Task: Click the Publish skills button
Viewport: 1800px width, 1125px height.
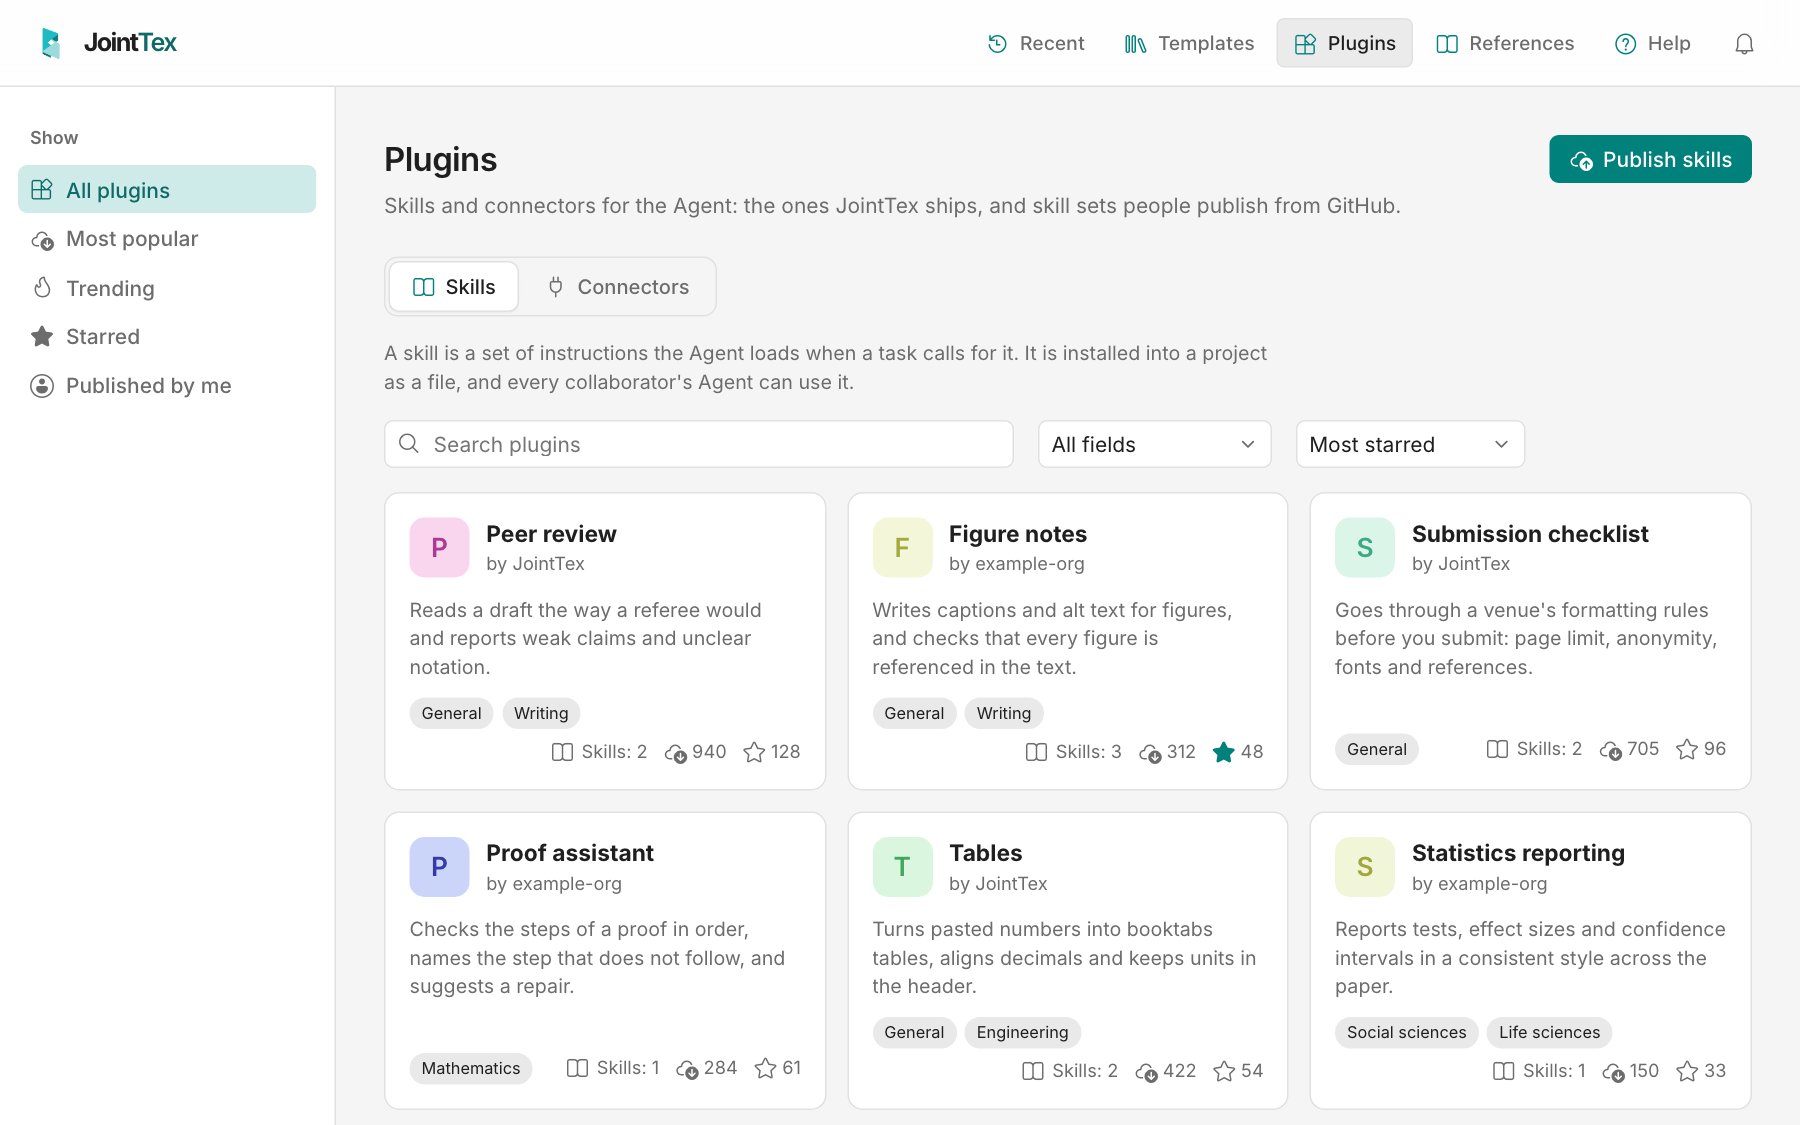Action: [x=1650, y=159]
